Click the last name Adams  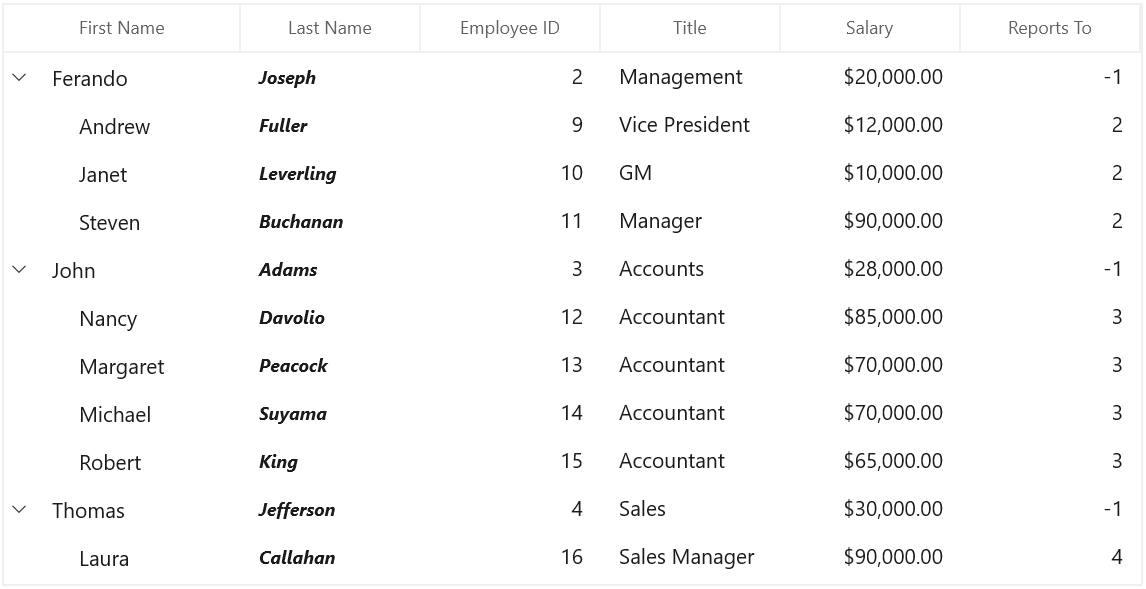coord(288,270)
